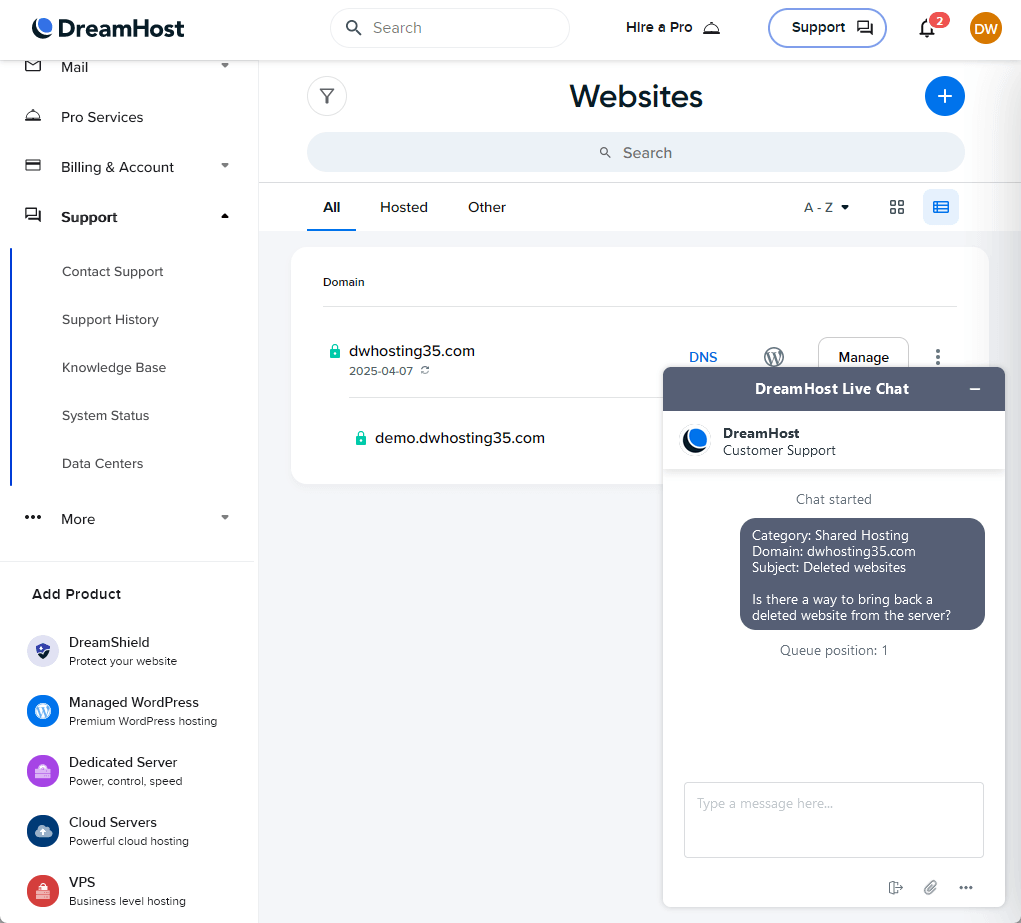Open the notifications bell
Viewport: 1021px width, 923px height.
coord(927,29)
